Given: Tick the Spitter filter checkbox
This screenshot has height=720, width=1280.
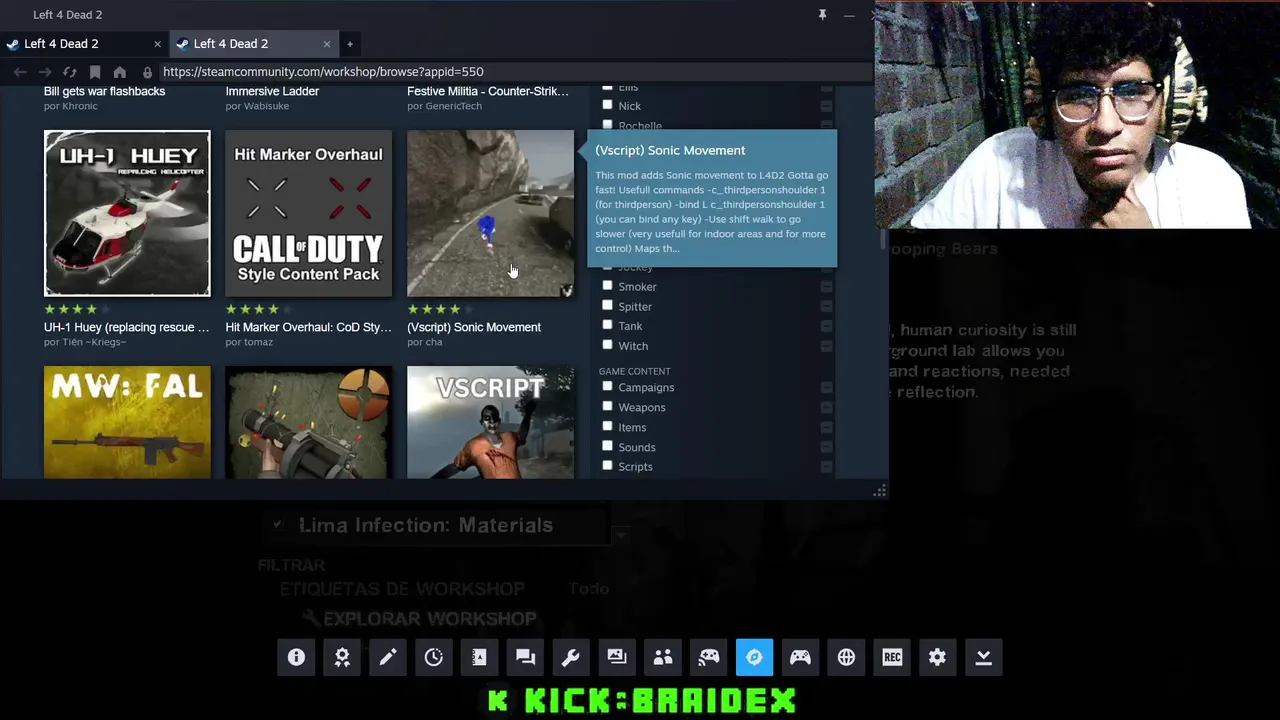Looking at the screenshot, I should (x=607, y=306).
